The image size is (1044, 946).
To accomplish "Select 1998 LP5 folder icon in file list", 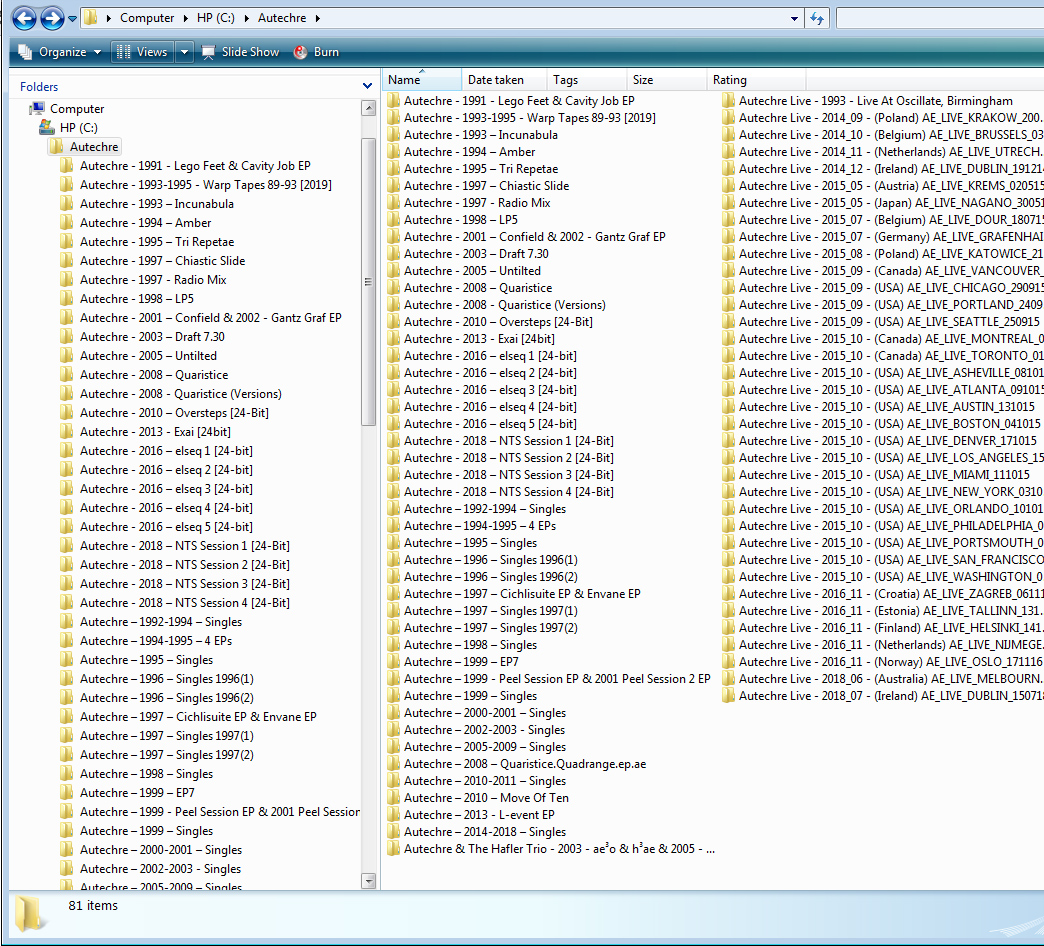I will pos(393,220).
